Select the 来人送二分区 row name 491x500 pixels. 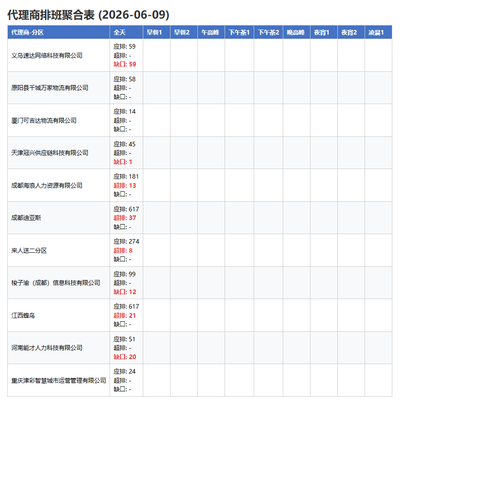(x=29, y=250)
